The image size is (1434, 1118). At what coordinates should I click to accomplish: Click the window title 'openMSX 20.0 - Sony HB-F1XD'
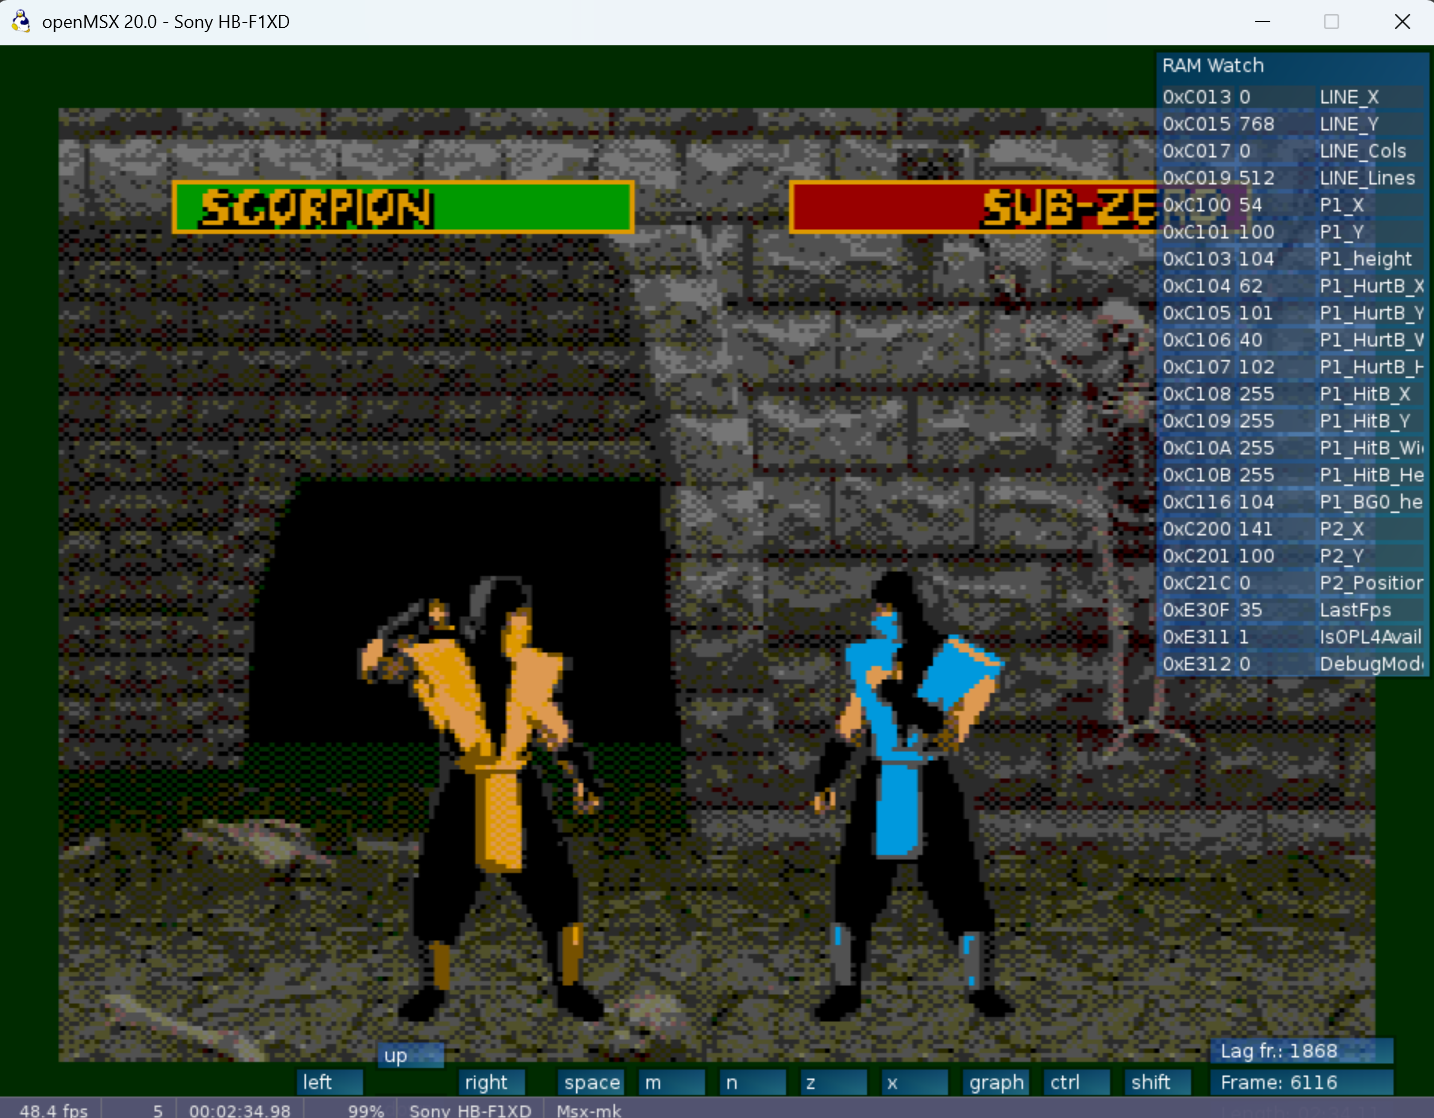(166, 22)
